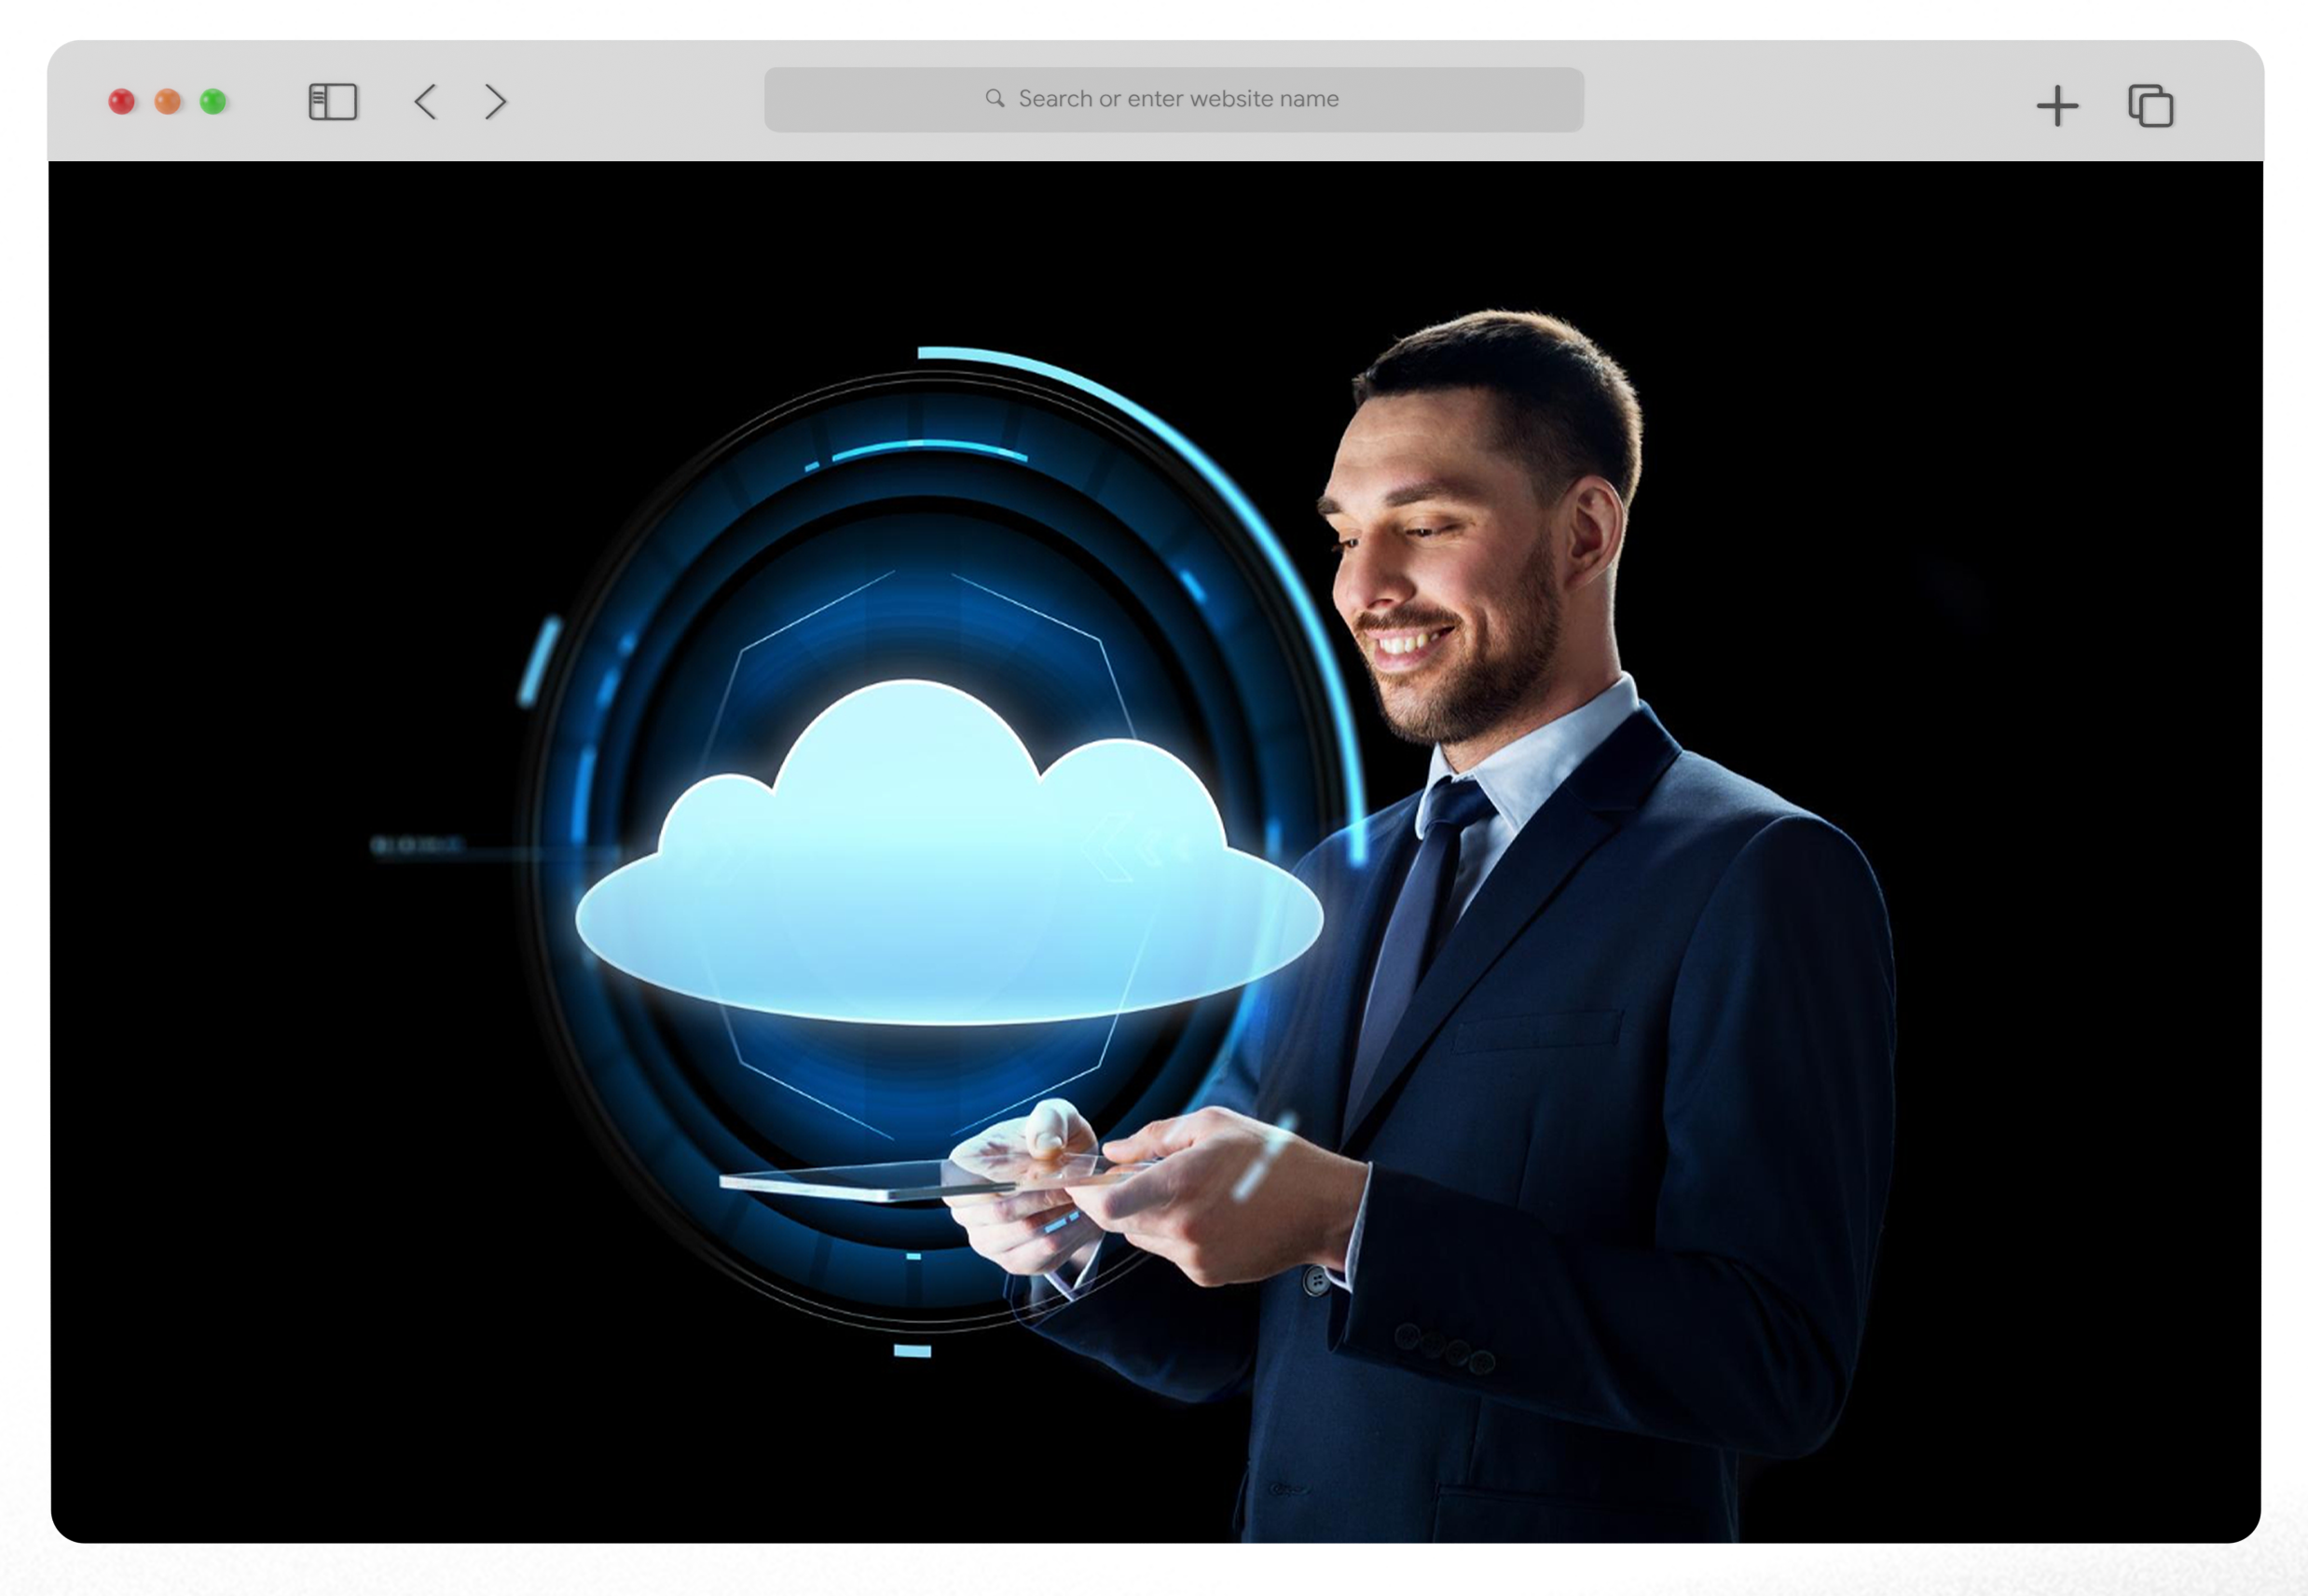Image resolution: width=2308 pixels, height=1596 pixels.
Task: Show tab overview icon
Action: 2151,106
